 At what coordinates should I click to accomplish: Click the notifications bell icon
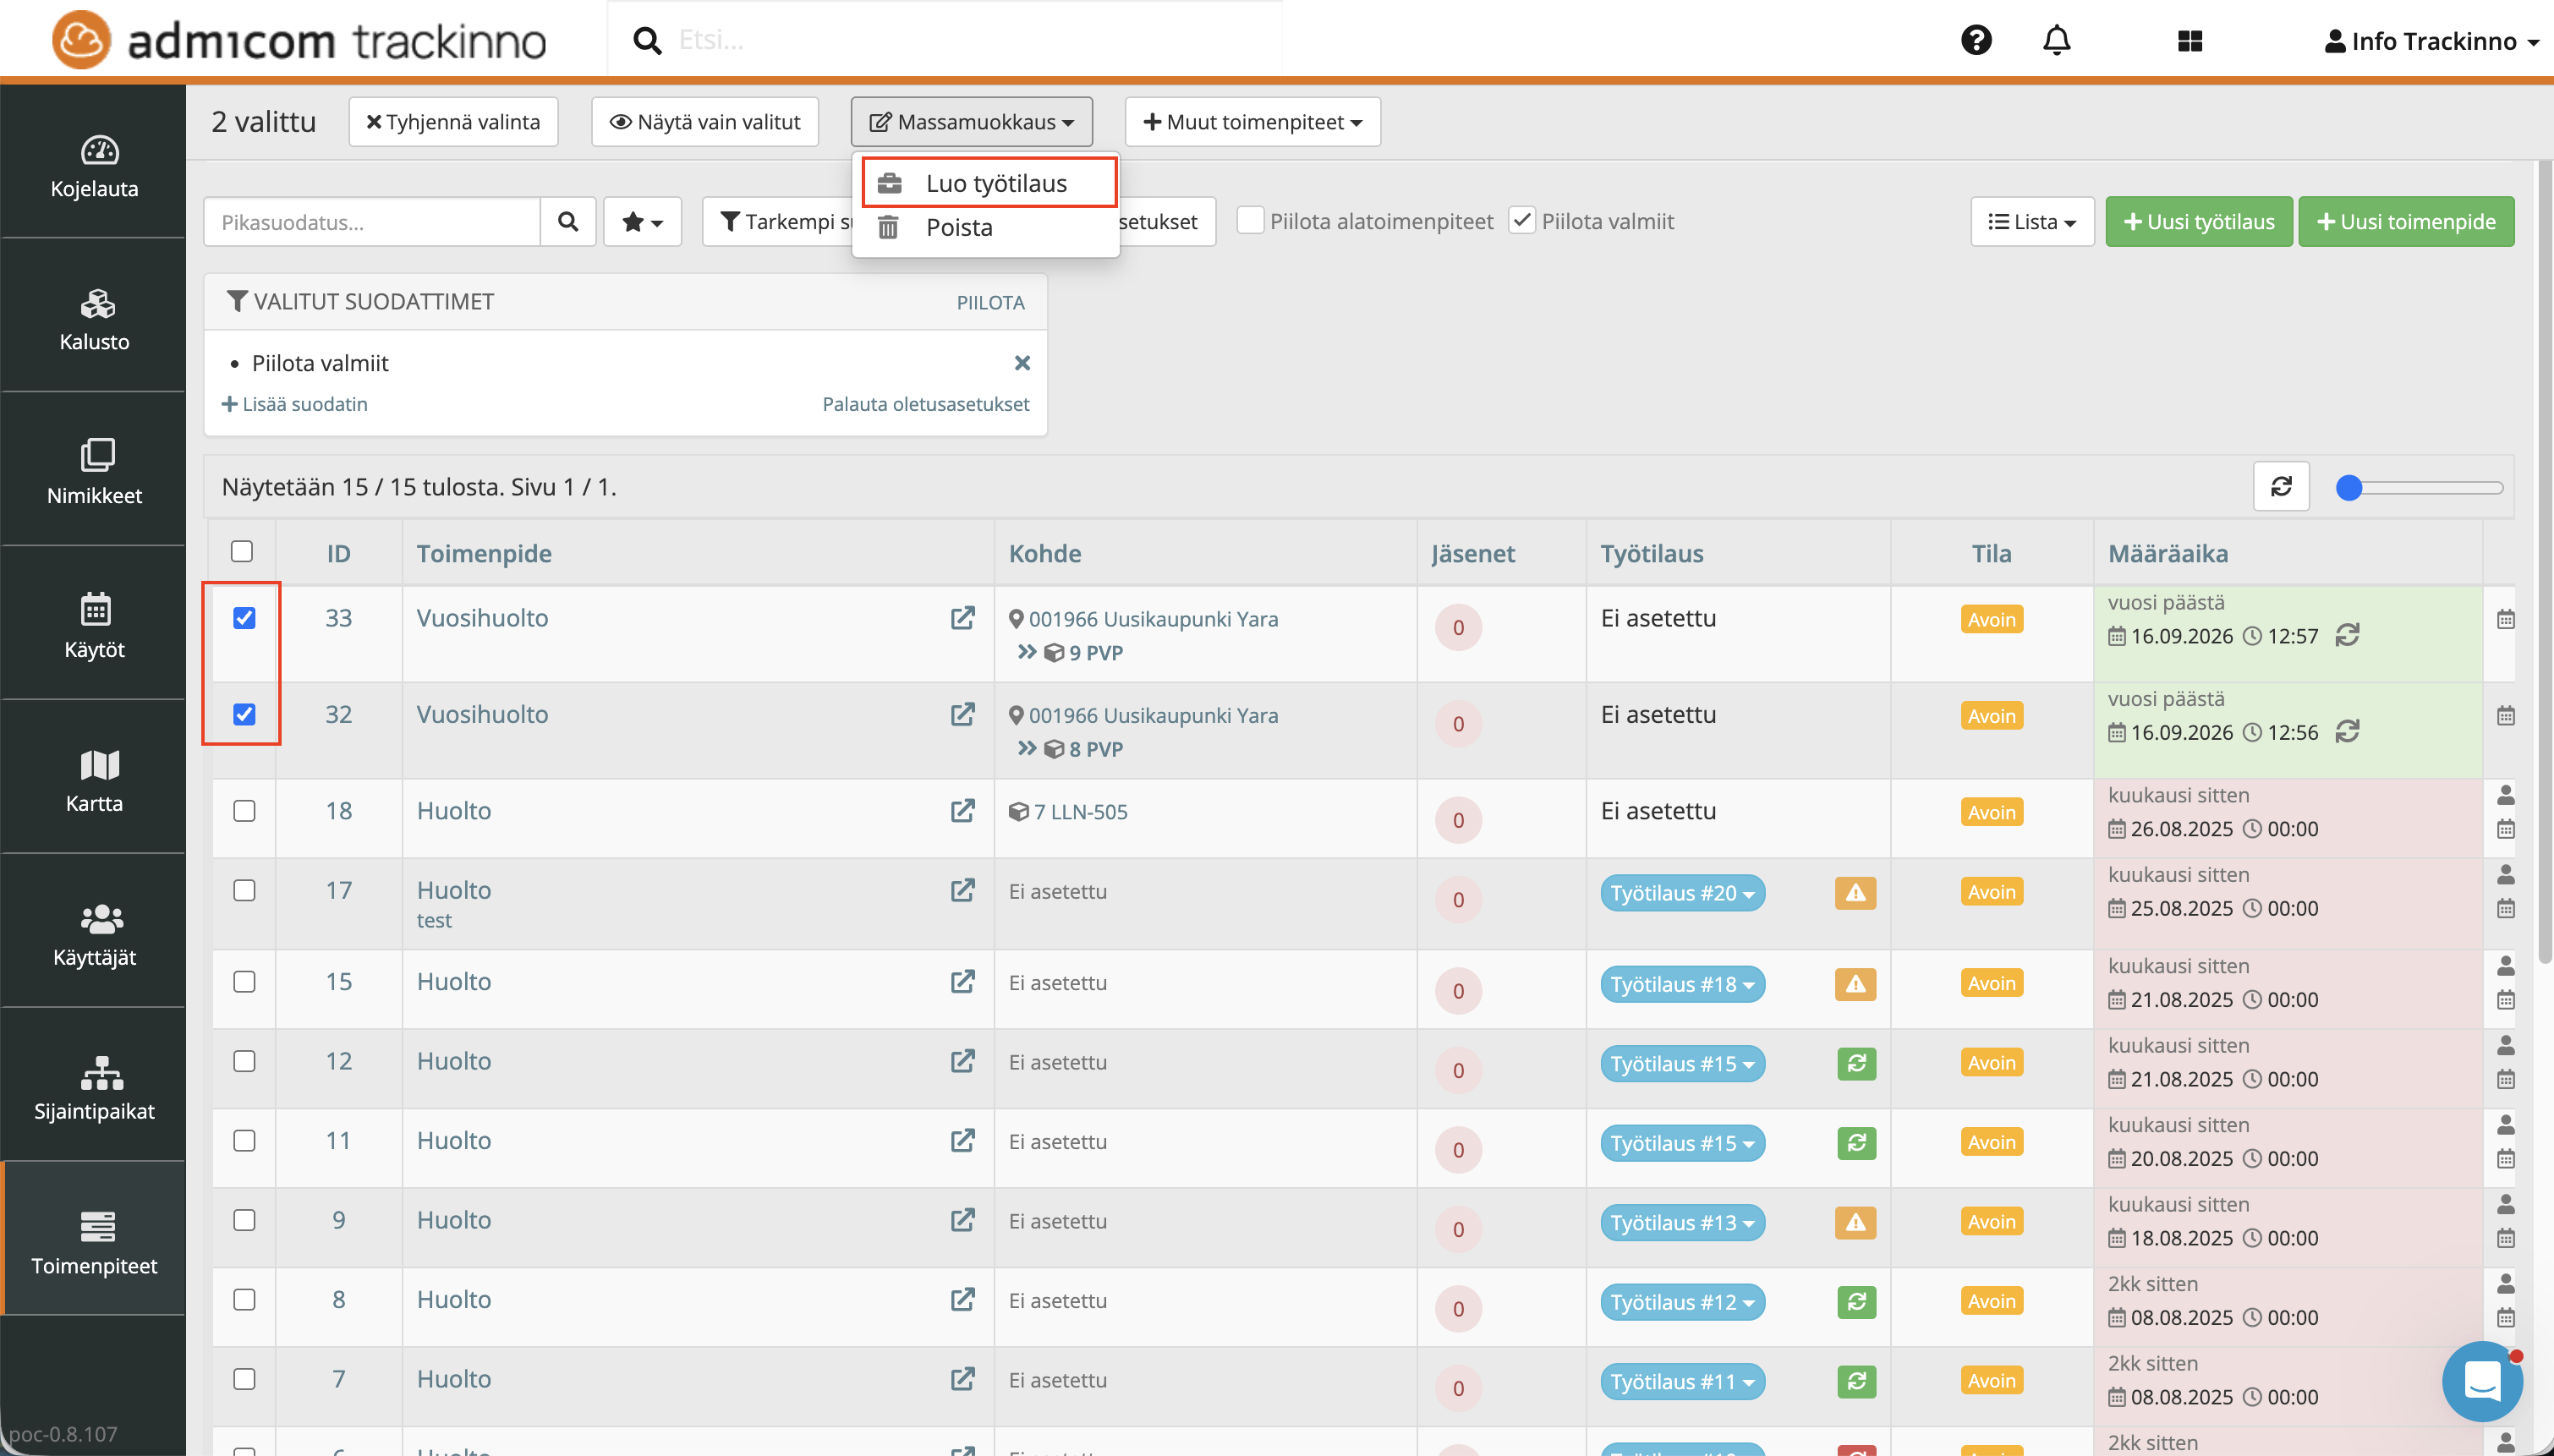pyautogui.click(x=2056, y=41)
